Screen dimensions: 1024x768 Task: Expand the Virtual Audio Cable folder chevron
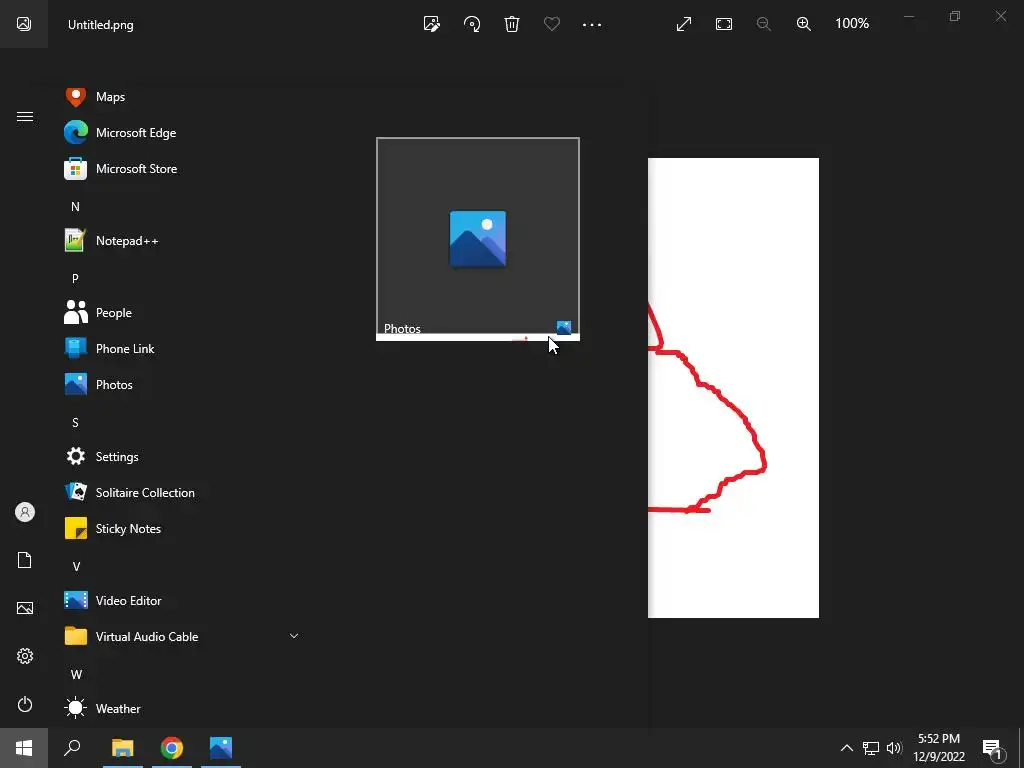294,635
